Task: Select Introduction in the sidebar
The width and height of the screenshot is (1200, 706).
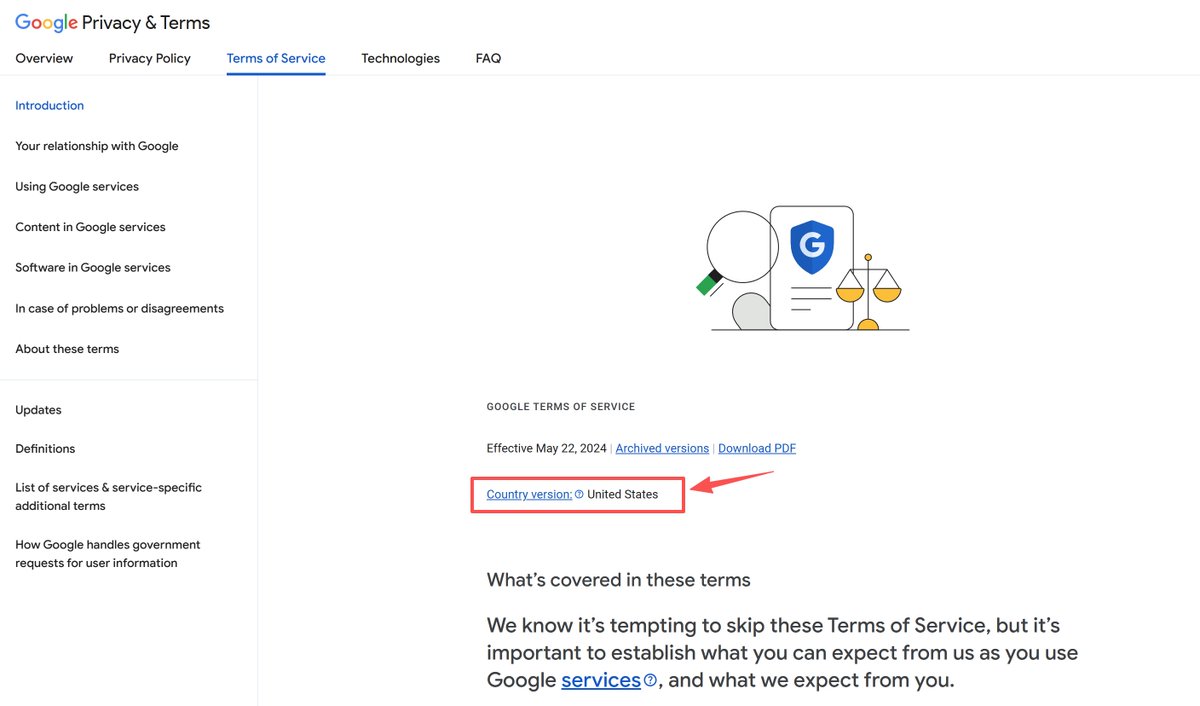Action: 50,105
